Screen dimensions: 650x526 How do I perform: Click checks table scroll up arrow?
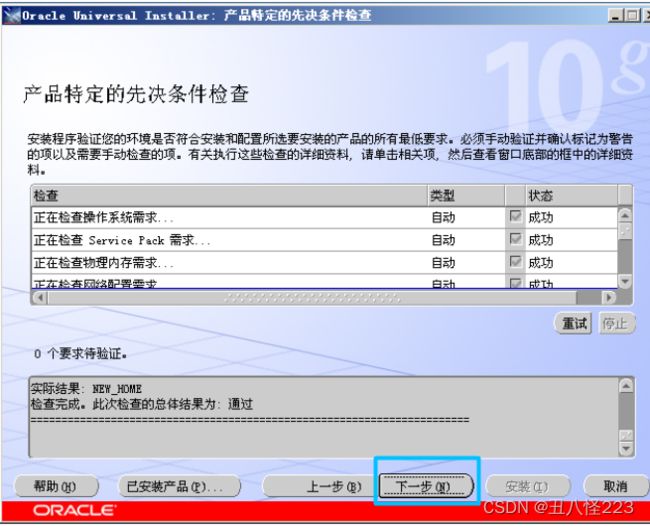[625, 215]
